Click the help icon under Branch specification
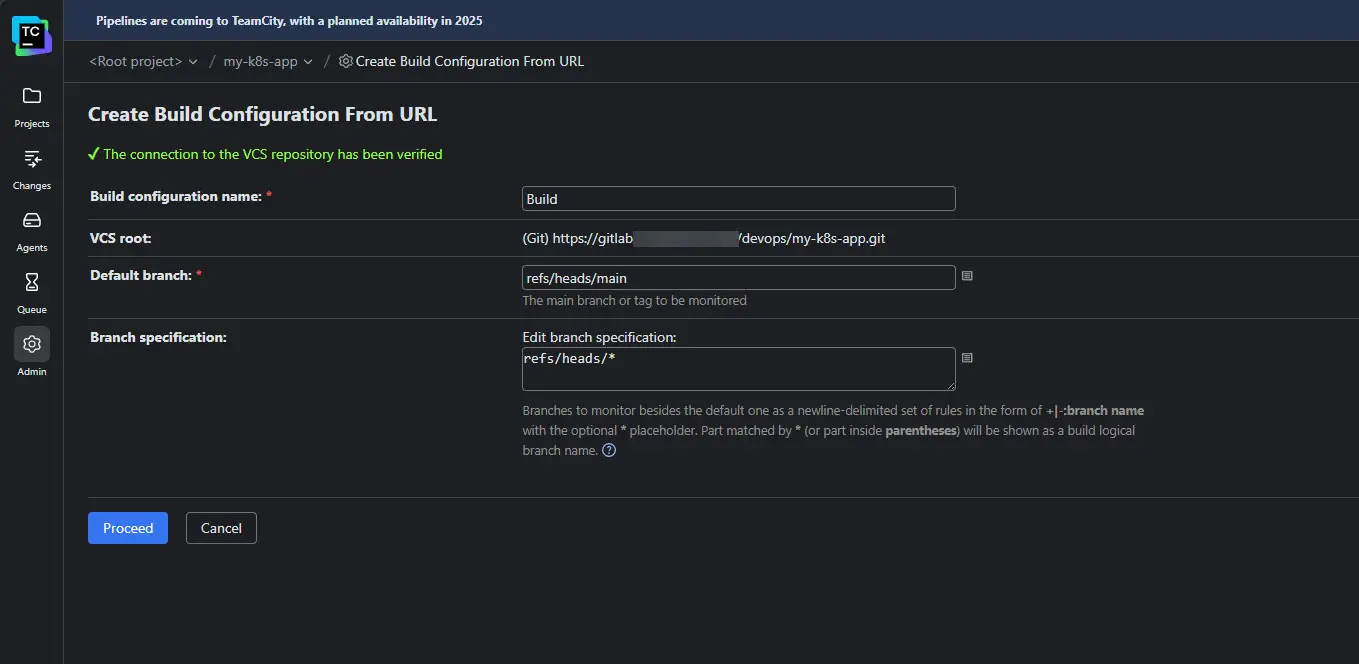The height and width of the screenshot is (664, 1359). [609, 450]
